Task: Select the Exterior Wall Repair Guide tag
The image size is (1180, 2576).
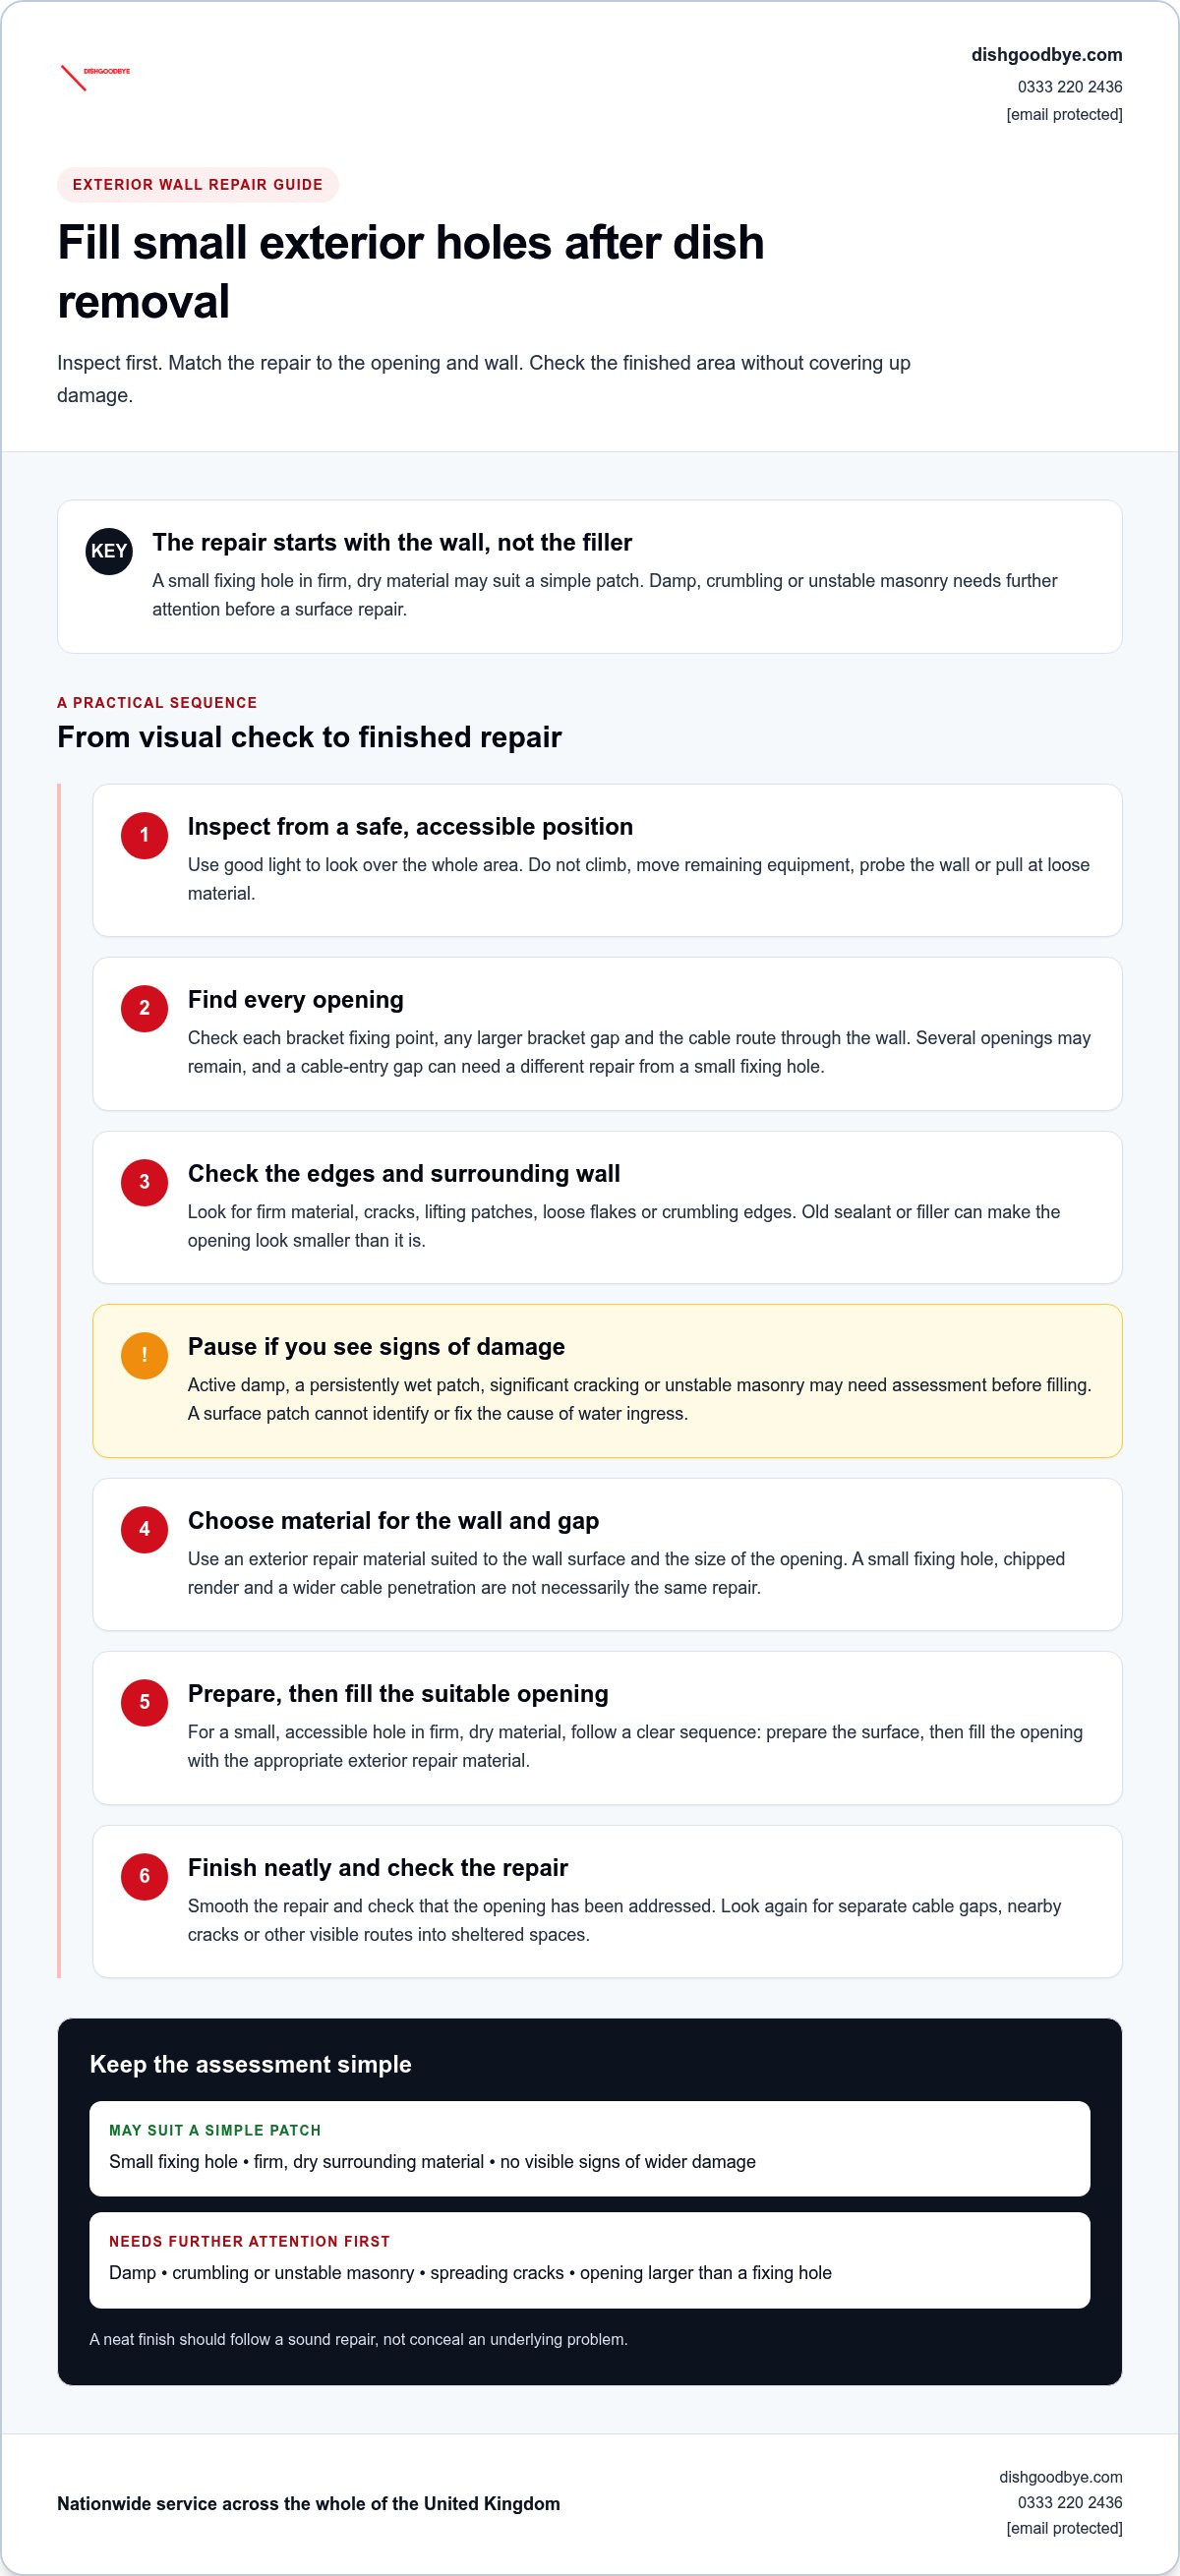Action: point(198,185)
